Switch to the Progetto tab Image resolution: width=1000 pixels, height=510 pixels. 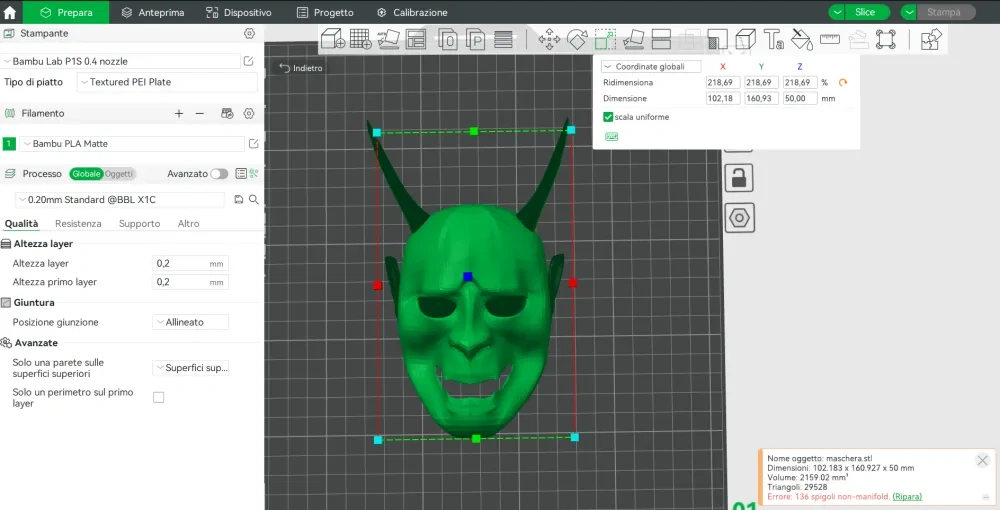(x=325, y=12)
